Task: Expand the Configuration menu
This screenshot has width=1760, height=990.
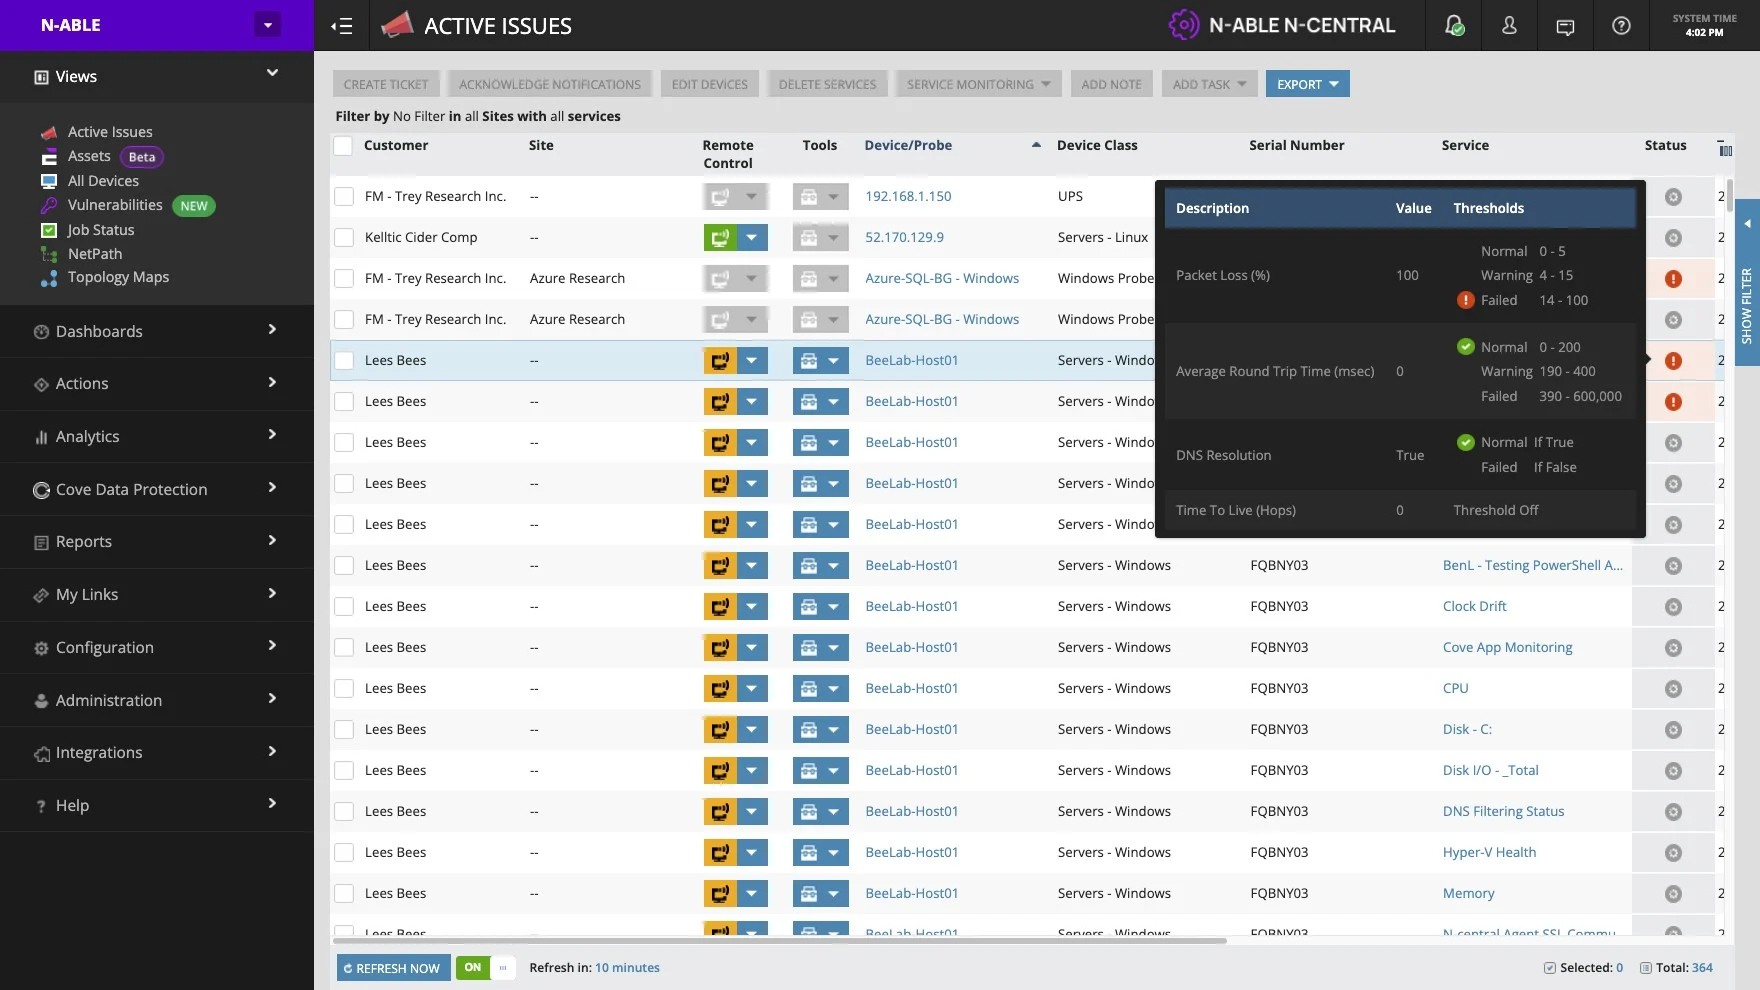Action: pos(157,647)
